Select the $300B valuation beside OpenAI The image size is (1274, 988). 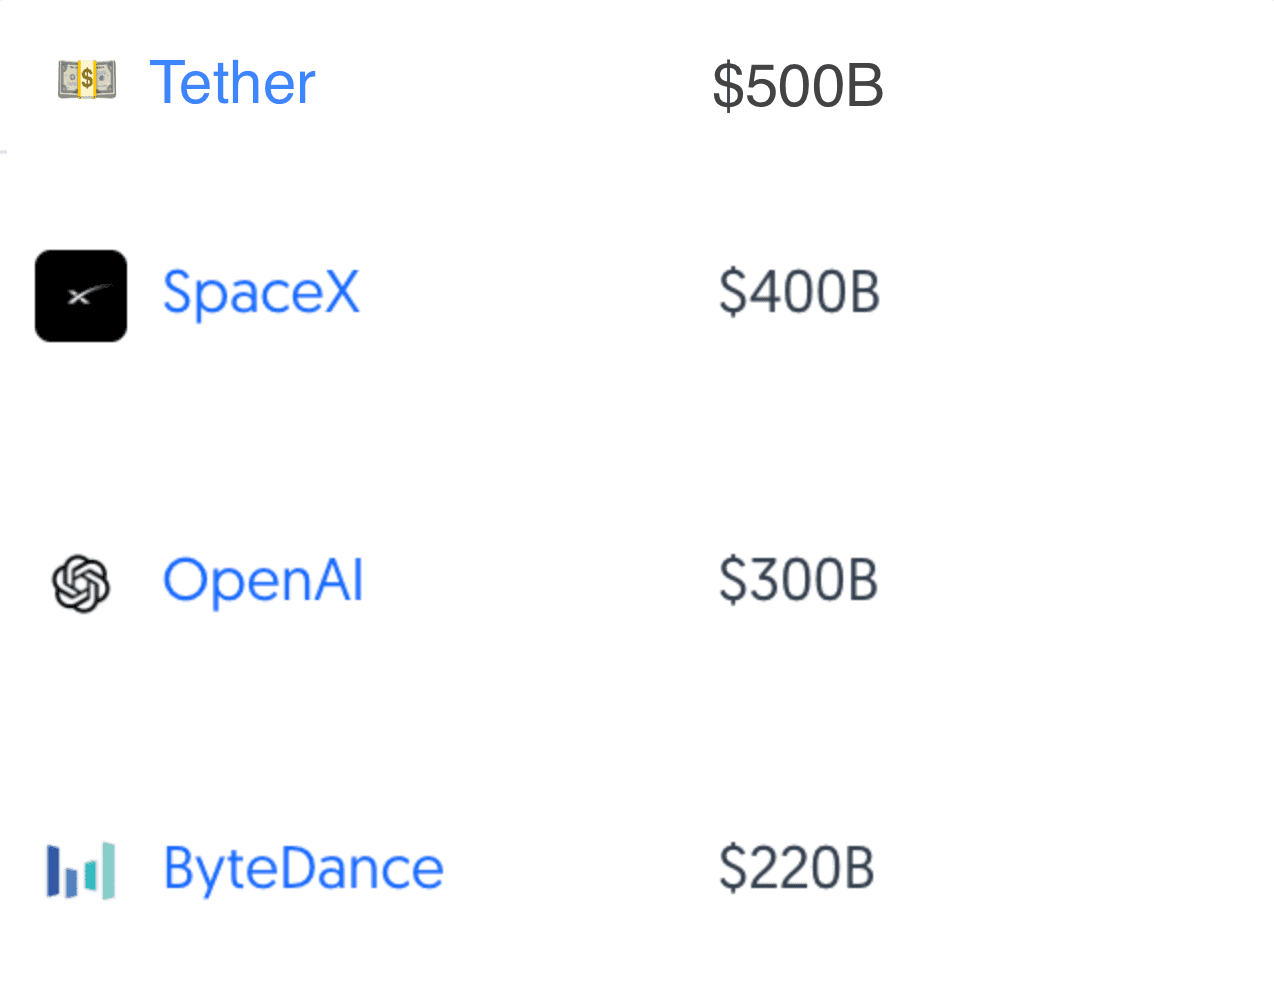(x=799, y=580)
